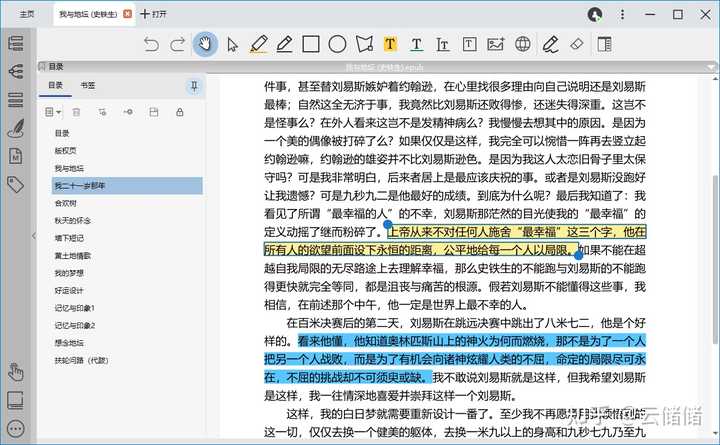Select the rectangle shape tool
The width and height of the screenshot is (720, 445).
311,44
